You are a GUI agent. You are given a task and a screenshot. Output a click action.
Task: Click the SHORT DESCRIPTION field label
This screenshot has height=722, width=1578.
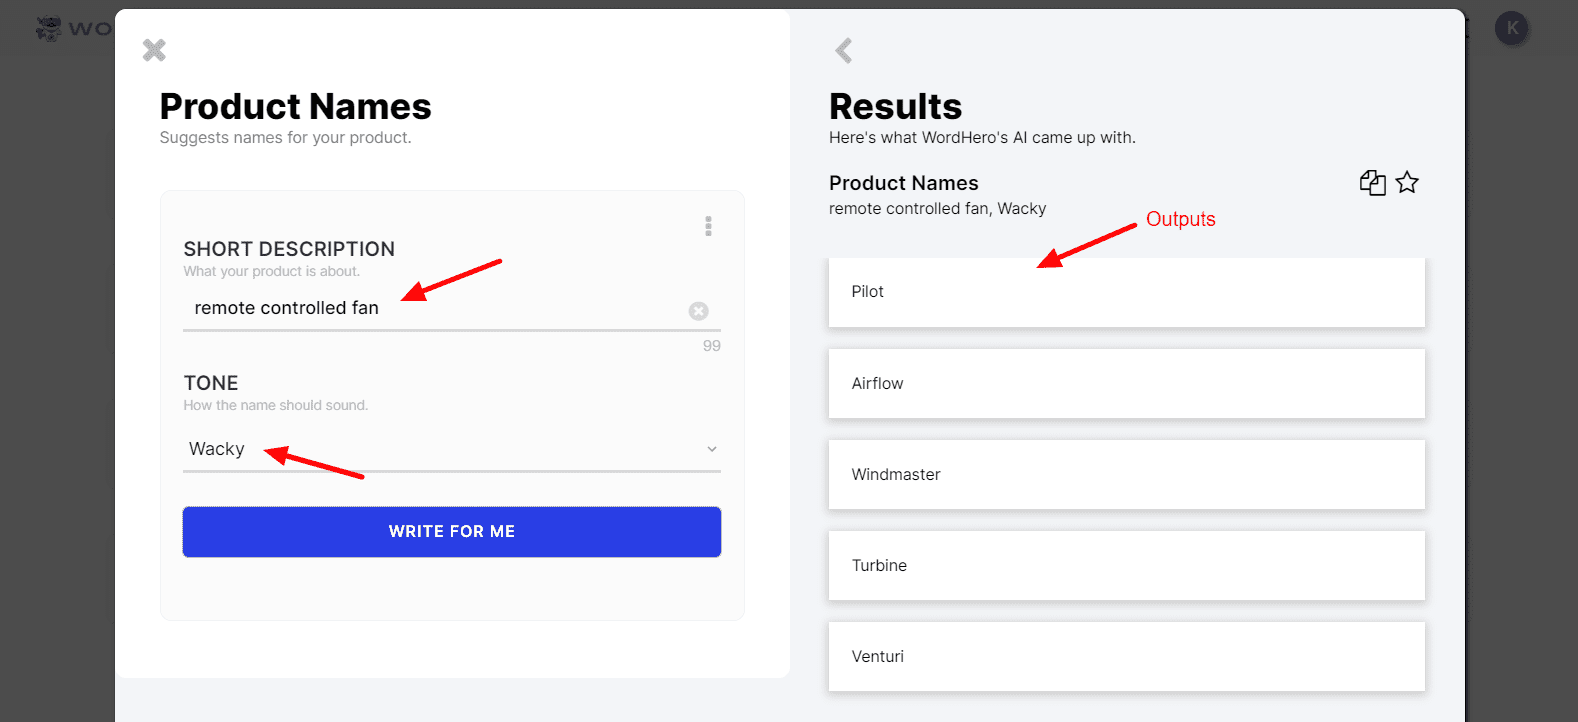click(289, 249)
